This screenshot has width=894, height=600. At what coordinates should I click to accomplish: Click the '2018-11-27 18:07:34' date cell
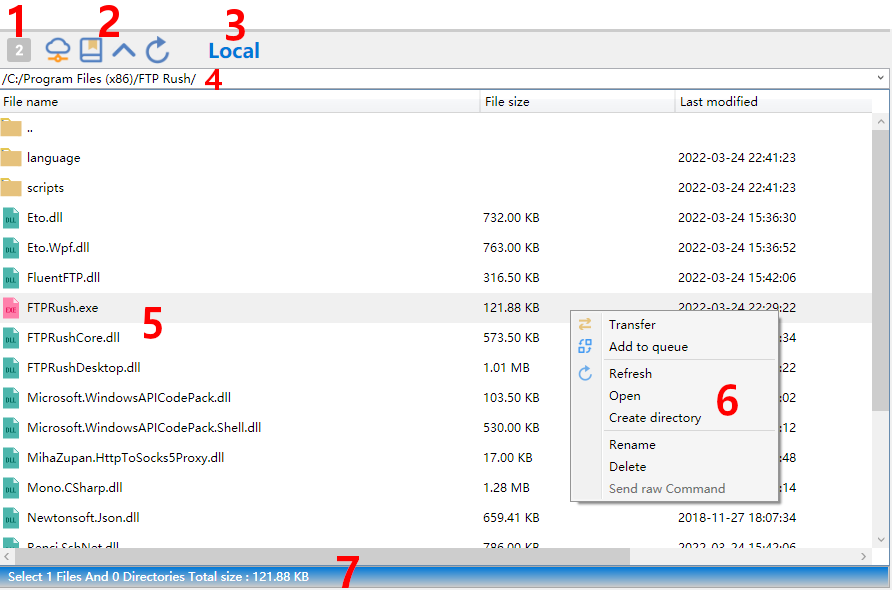tap(737, 518)
